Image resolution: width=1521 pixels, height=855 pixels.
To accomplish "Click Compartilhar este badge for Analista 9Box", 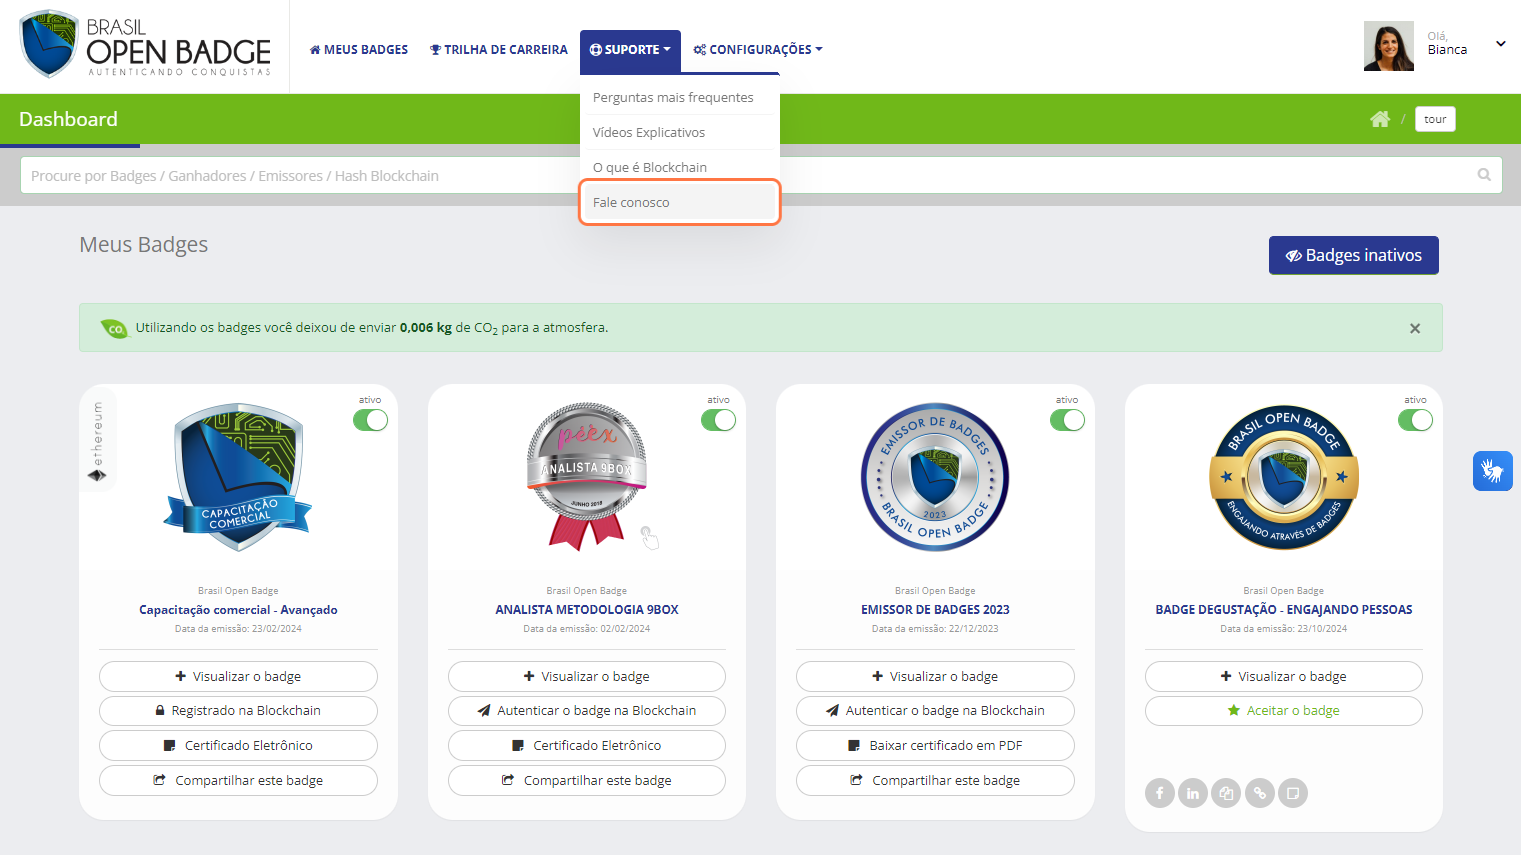I will click(x=587, y=781).
